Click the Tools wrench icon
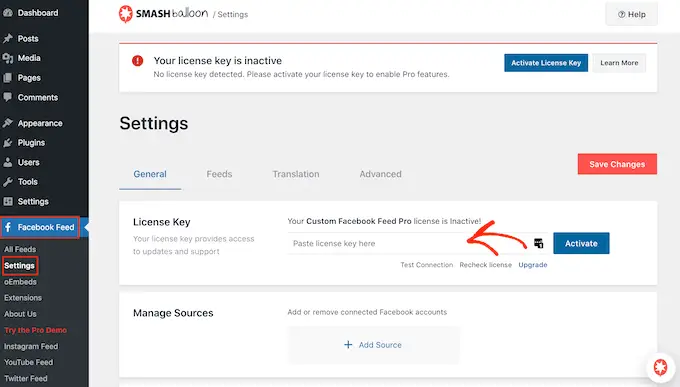This screenshot has height=387, width=680. pos(7,182)
